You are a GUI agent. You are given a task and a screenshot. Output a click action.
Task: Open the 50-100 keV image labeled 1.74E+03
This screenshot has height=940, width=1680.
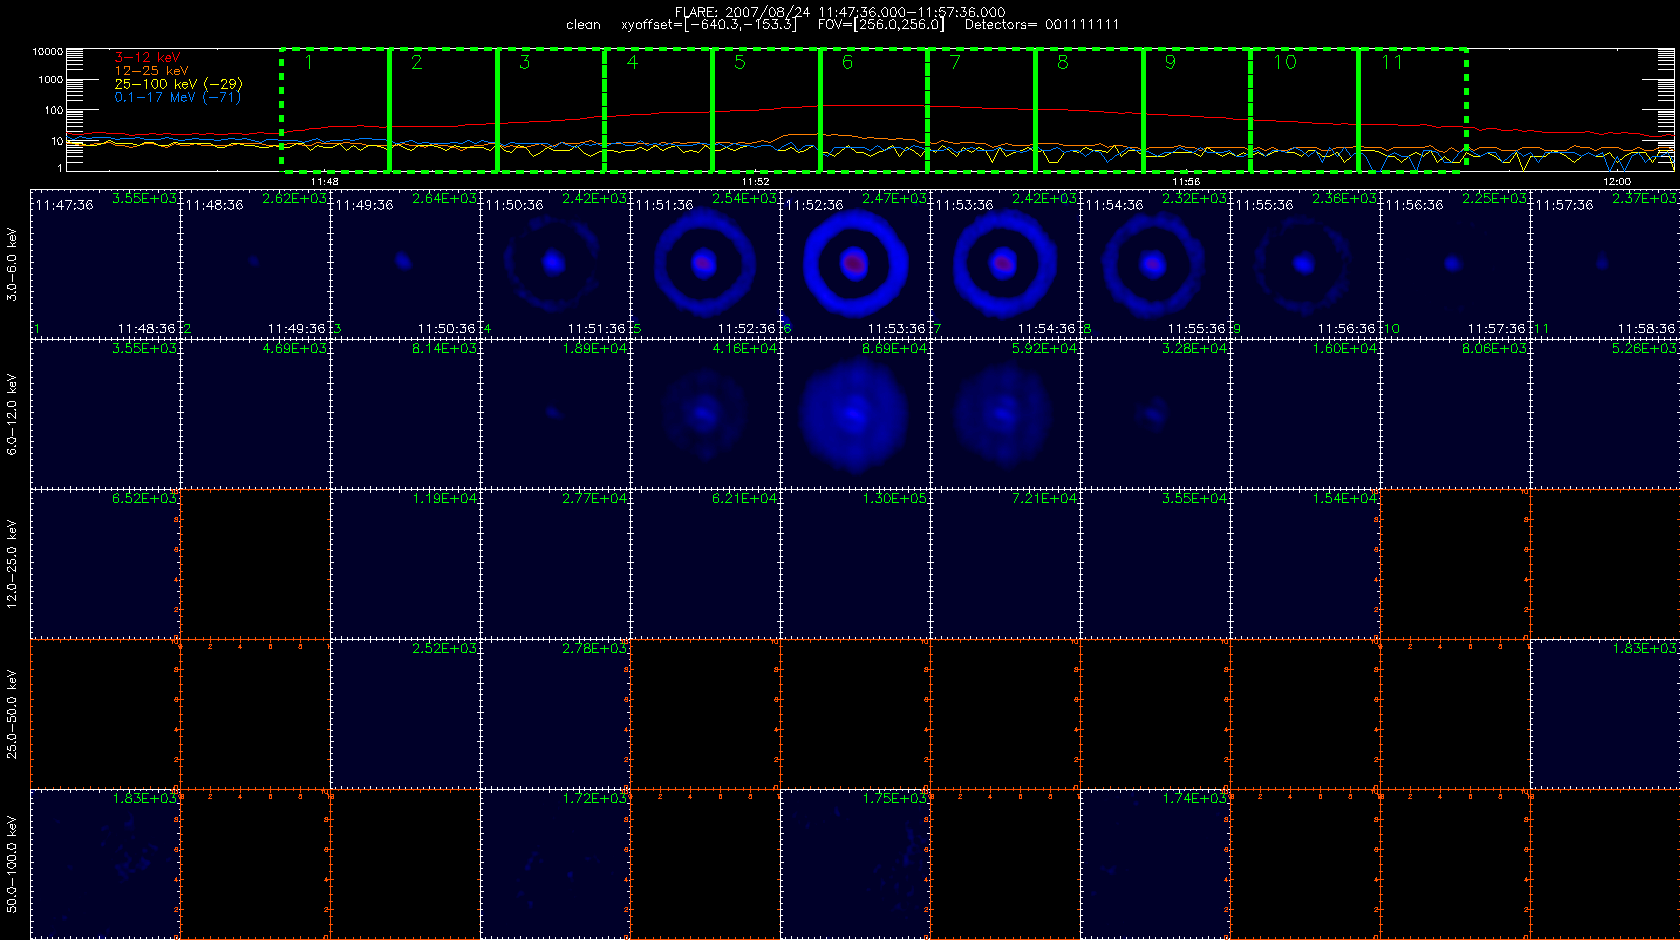coord(1155,864)
